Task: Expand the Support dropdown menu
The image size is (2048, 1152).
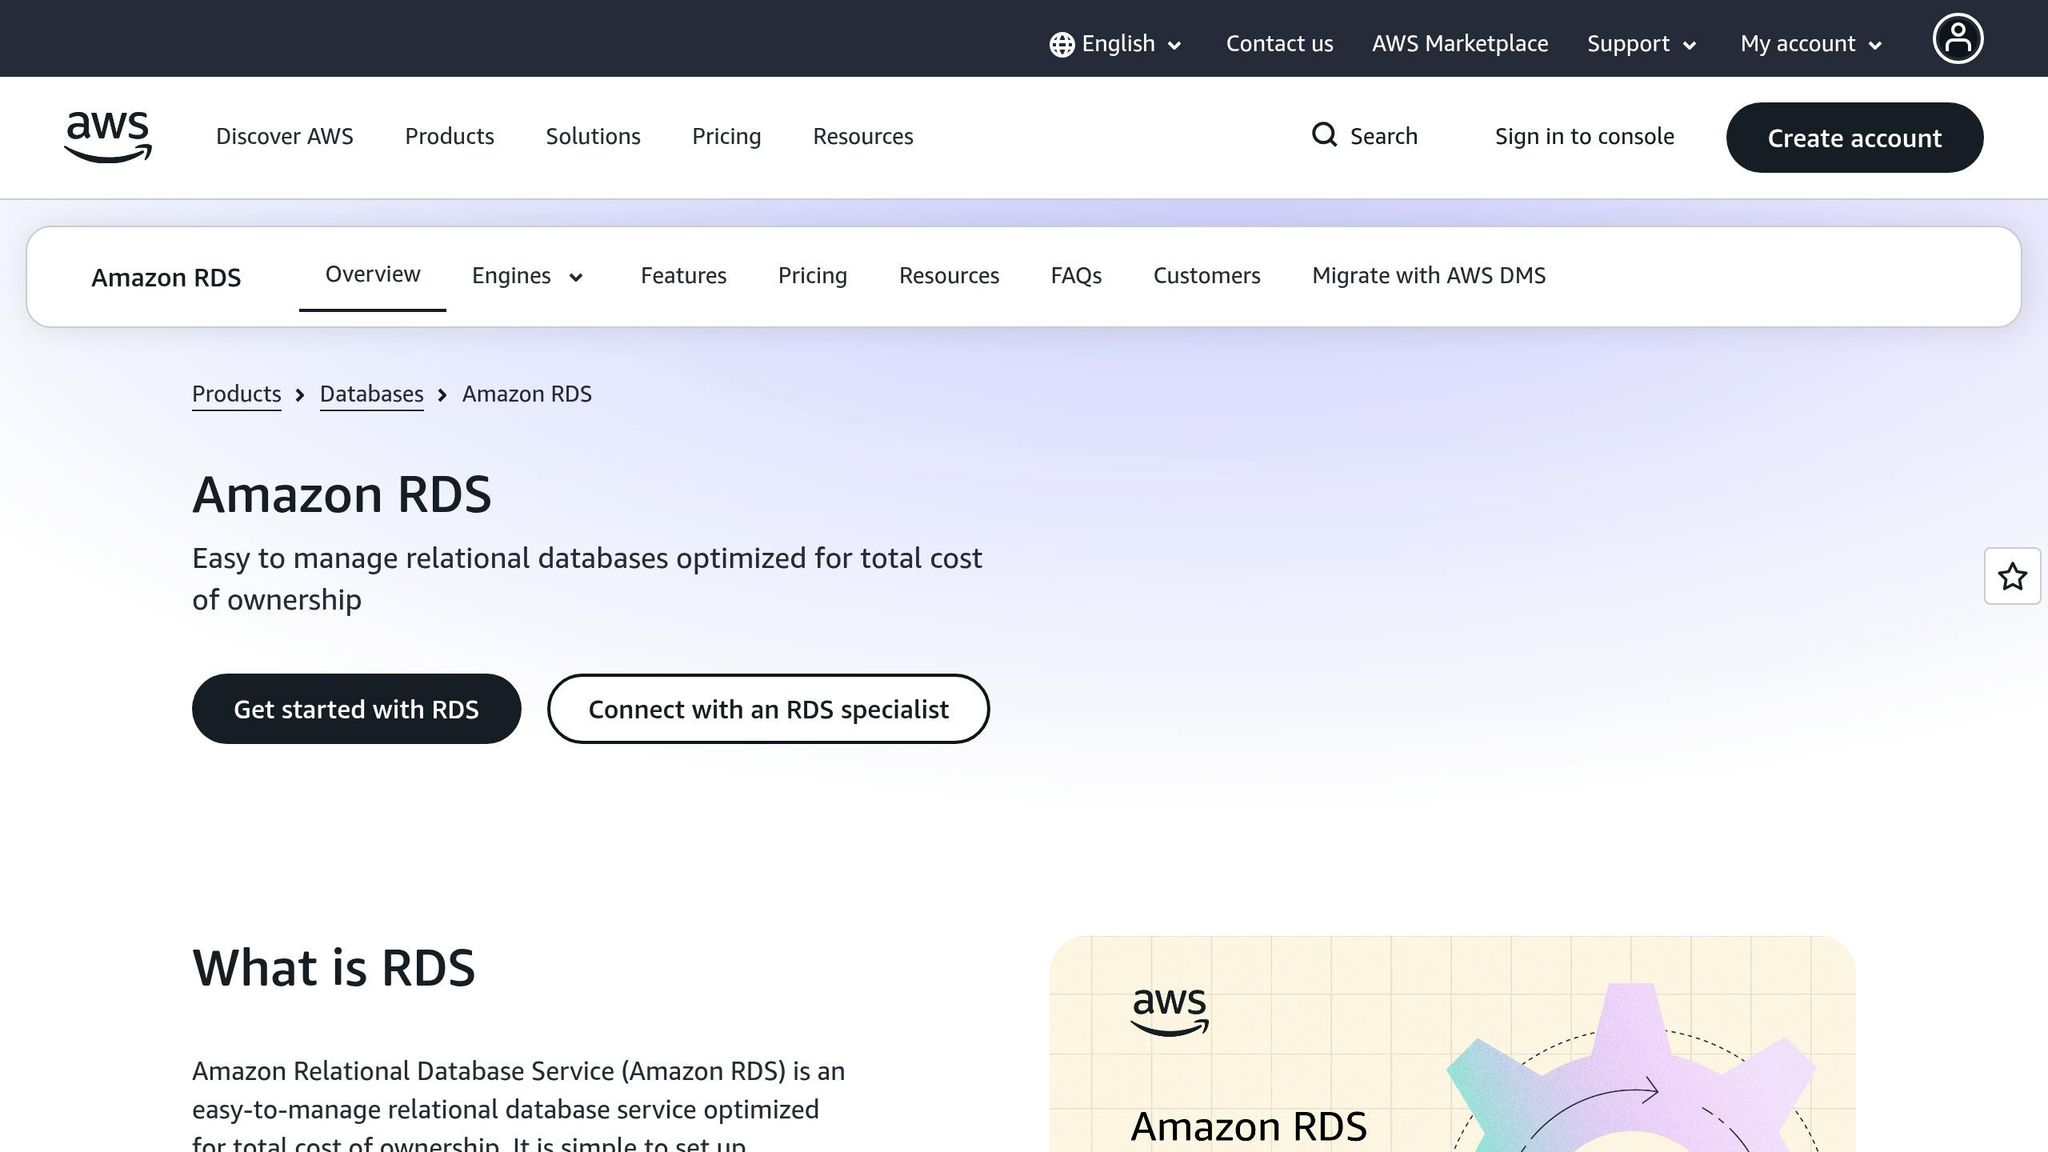Action: [x=1641, y=44]
